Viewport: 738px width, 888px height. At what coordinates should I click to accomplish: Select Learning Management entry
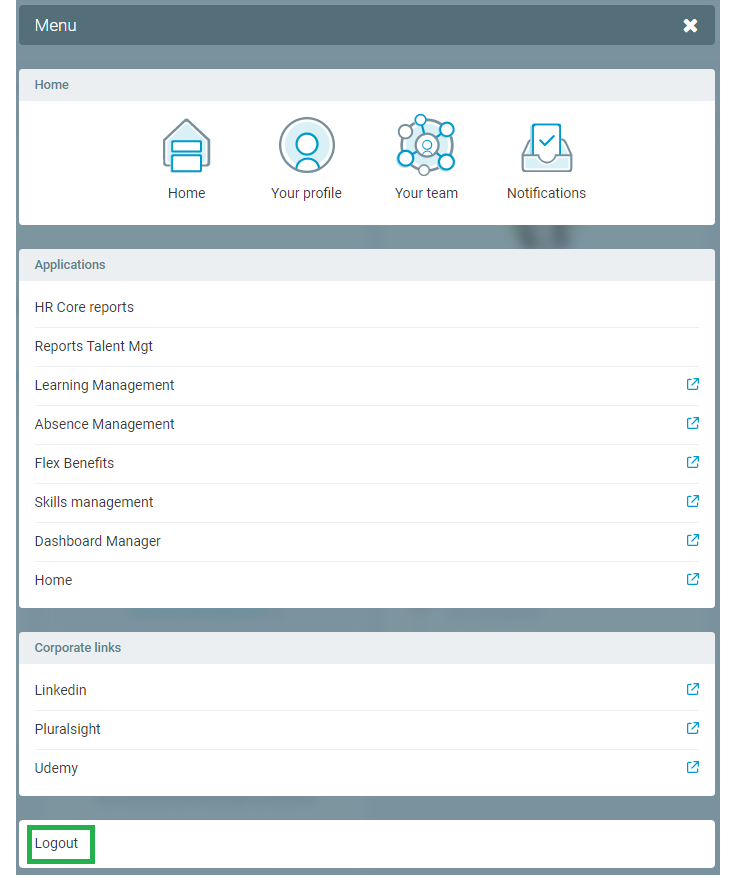tap(367, 386)
